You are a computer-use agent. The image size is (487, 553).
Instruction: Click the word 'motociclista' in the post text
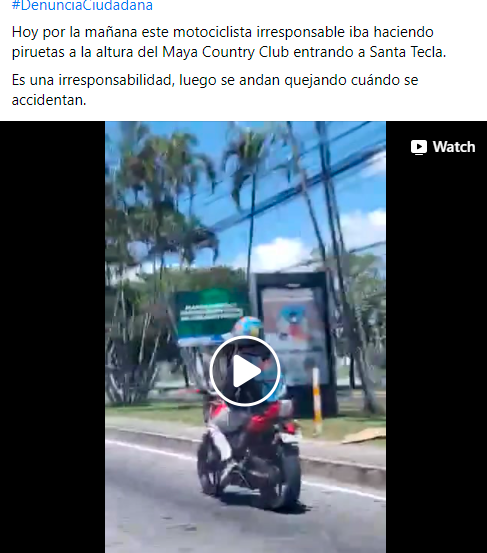[x=212, y=32]
